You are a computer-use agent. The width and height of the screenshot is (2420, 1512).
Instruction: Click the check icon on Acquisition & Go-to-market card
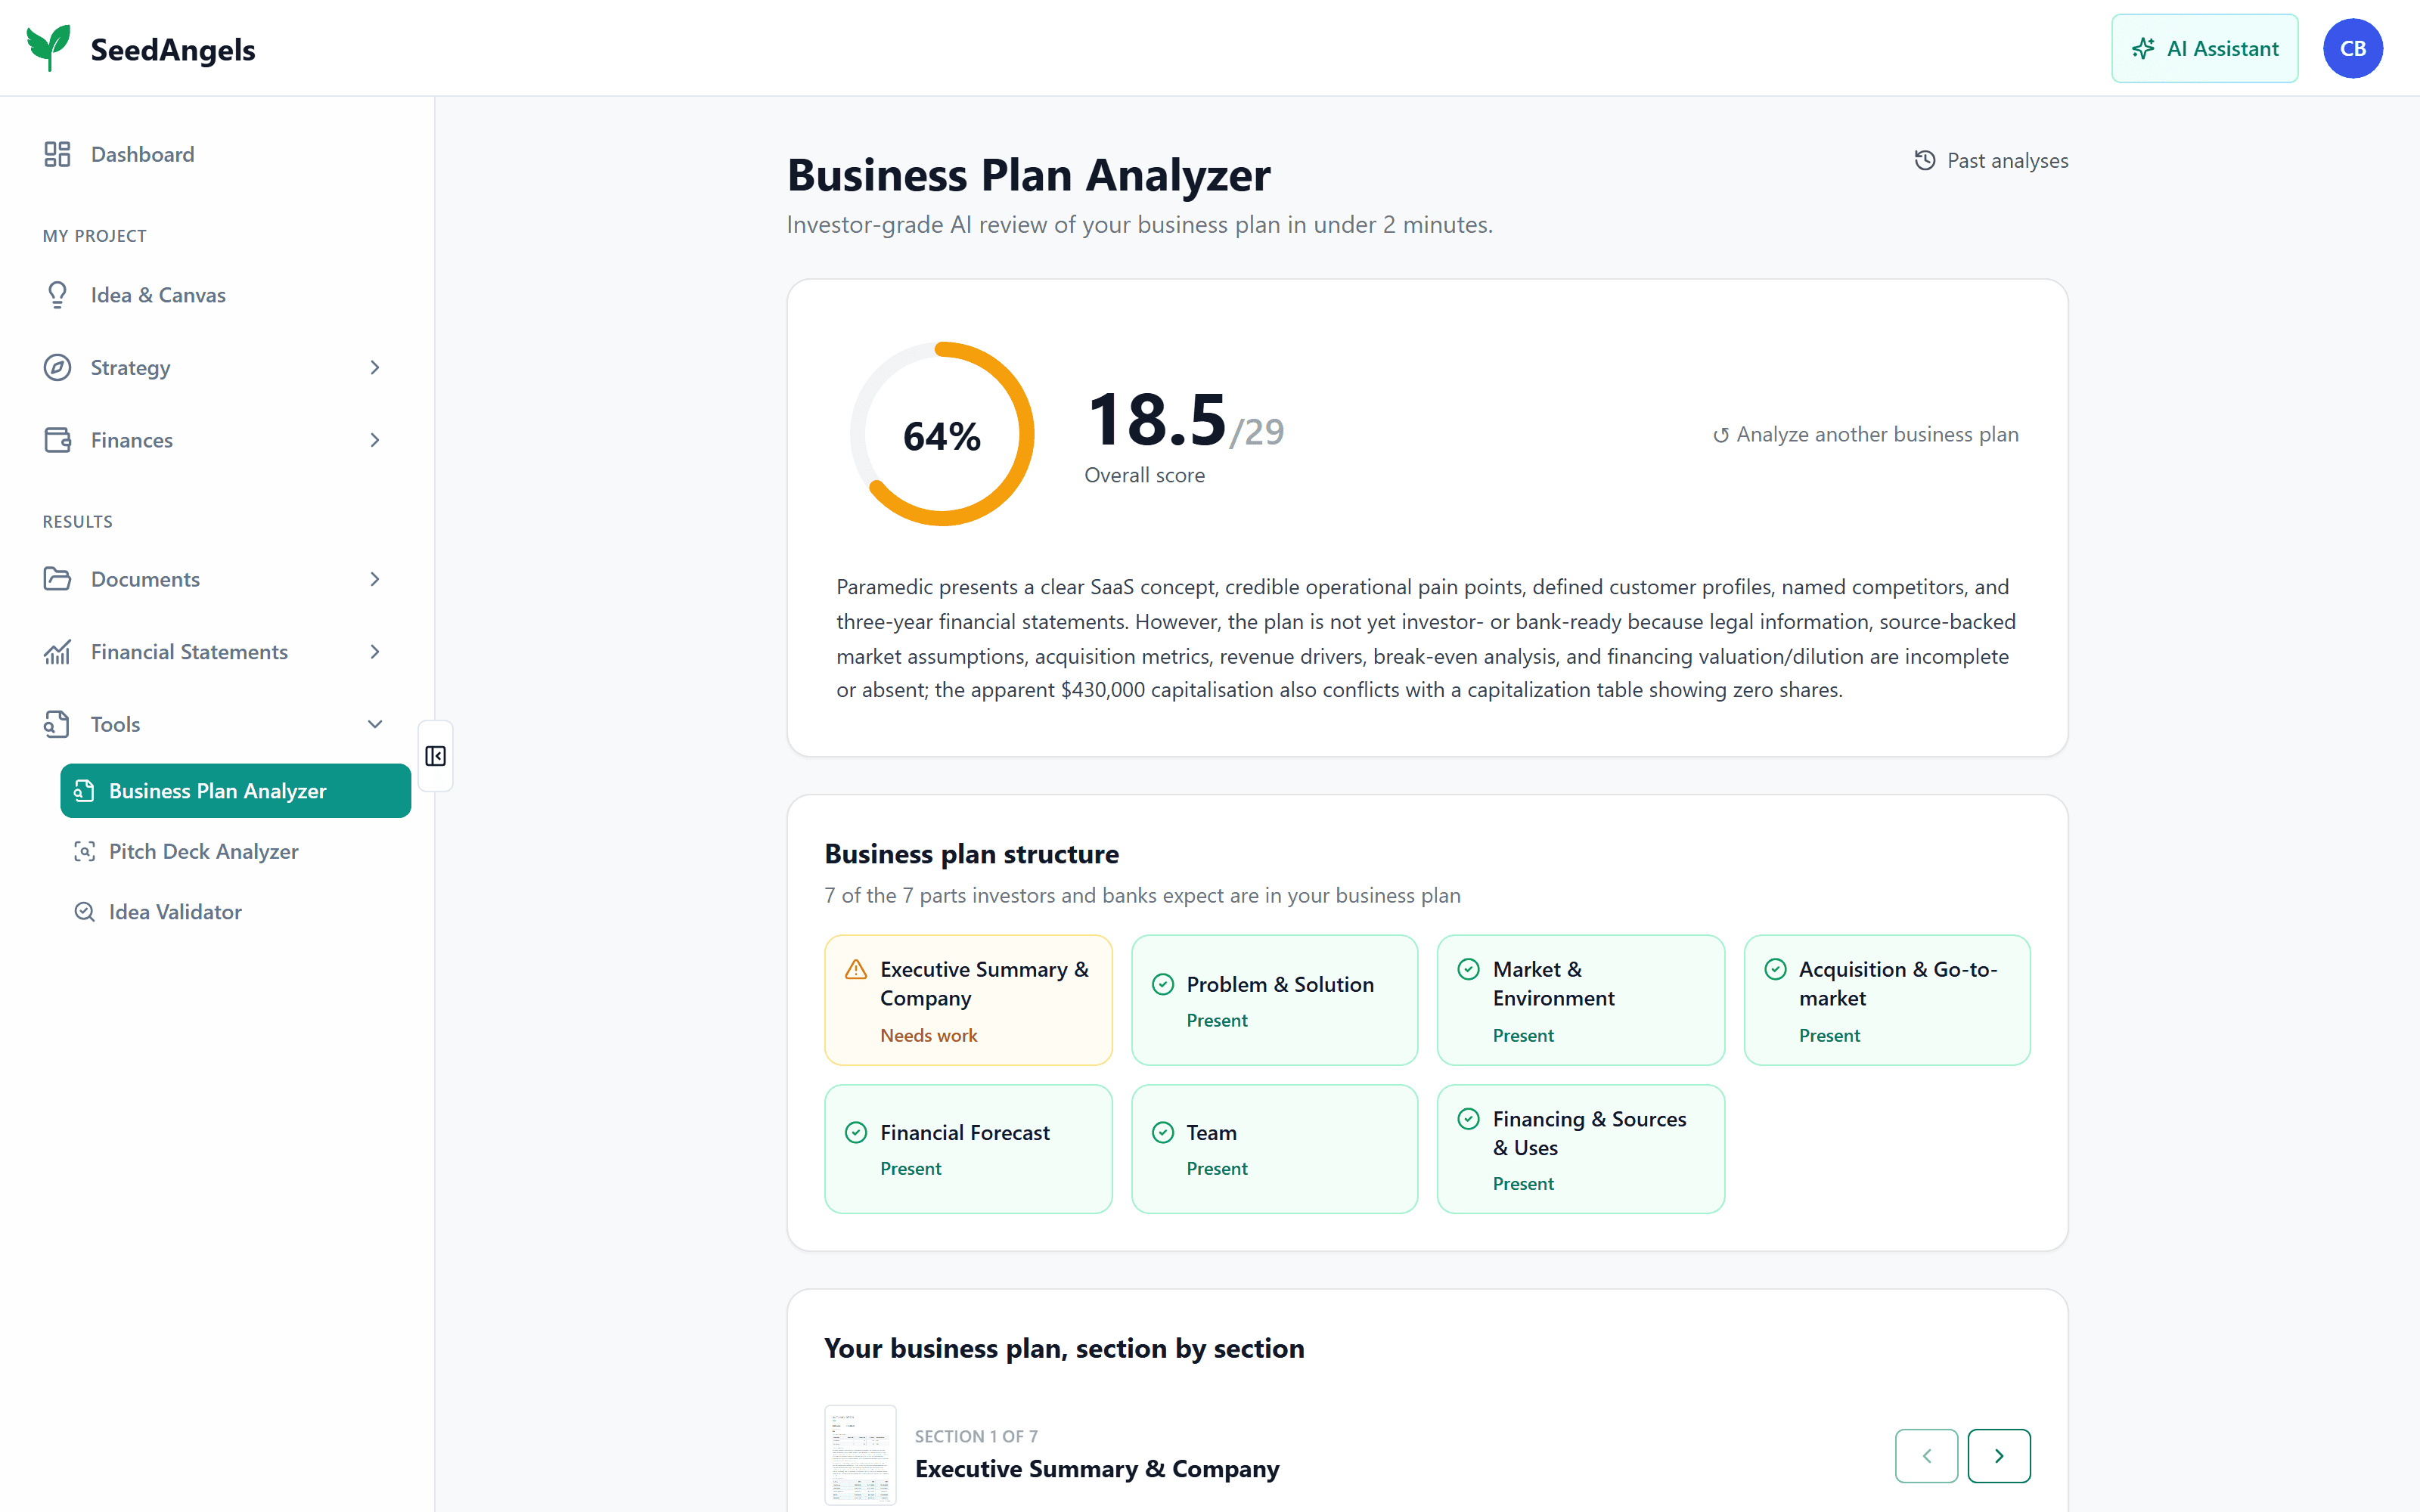point(1776,969)
